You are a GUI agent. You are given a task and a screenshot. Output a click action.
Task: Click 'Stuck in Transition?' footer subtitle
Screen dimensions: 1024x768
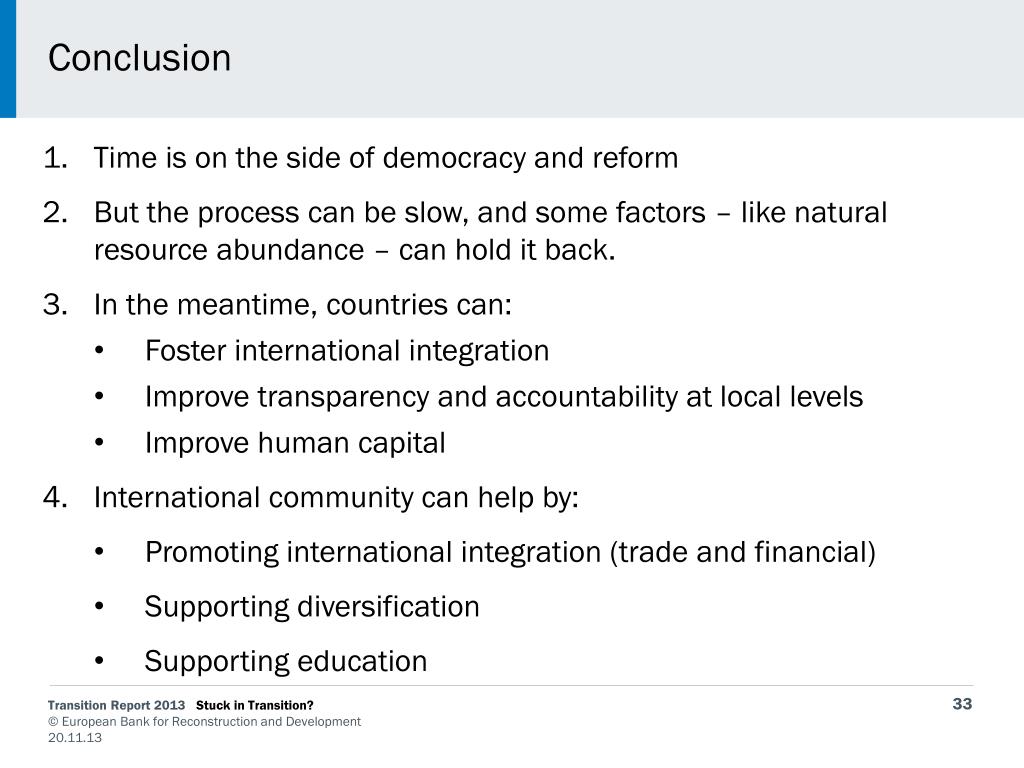pos(255,705)
